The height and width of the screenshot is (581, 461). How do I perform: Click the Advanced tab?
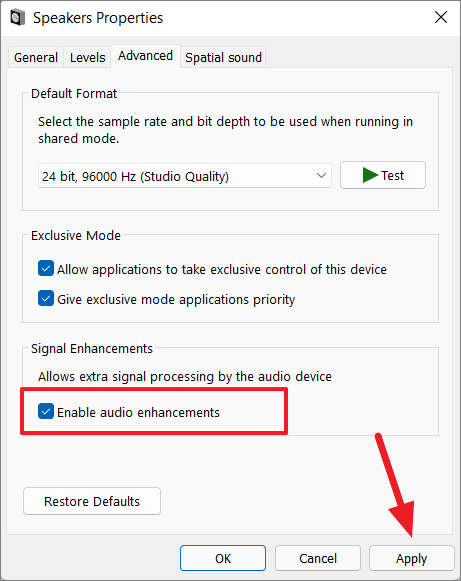145,56
